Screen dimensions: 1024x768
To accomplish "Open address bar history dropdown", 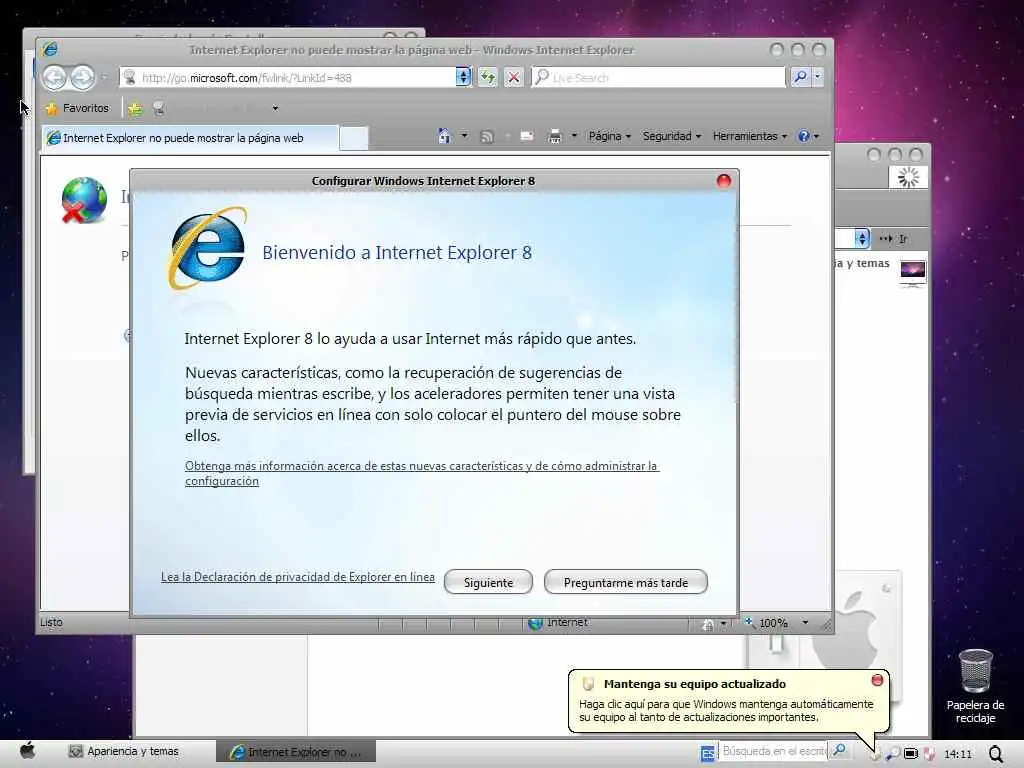I will click(x=463, y=77).
